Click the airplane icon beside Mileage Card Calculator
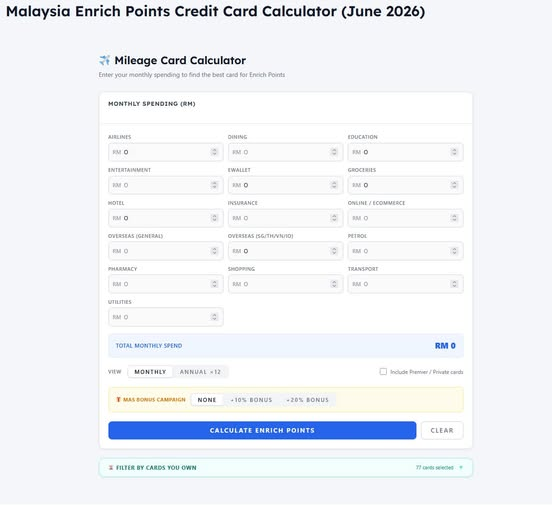 tap(105, 60)
